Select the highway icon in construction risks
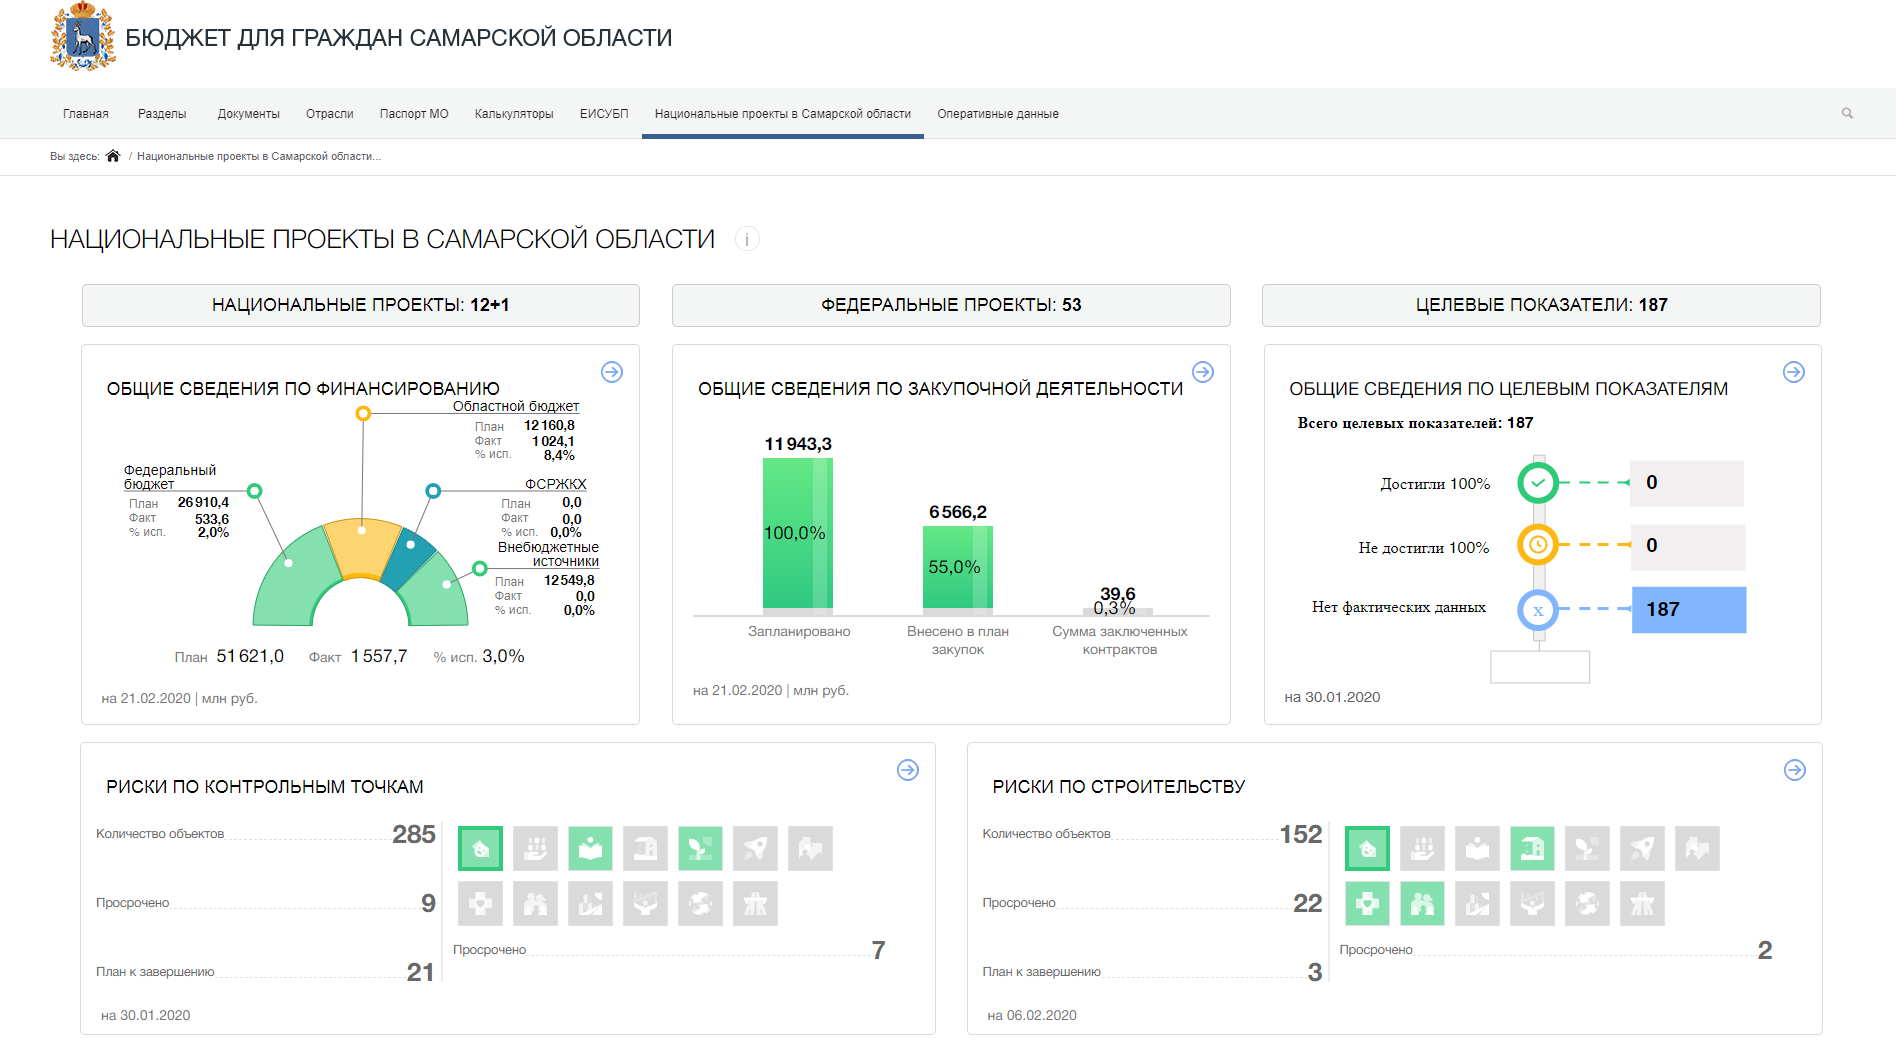This screenshot has height=1048, width=1896. click(x=1642, y=904)
